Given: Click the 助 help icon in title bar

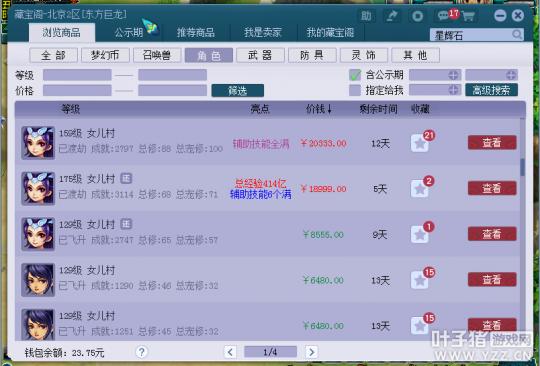Looking at the screenshot, I should (x=366, y=16).
